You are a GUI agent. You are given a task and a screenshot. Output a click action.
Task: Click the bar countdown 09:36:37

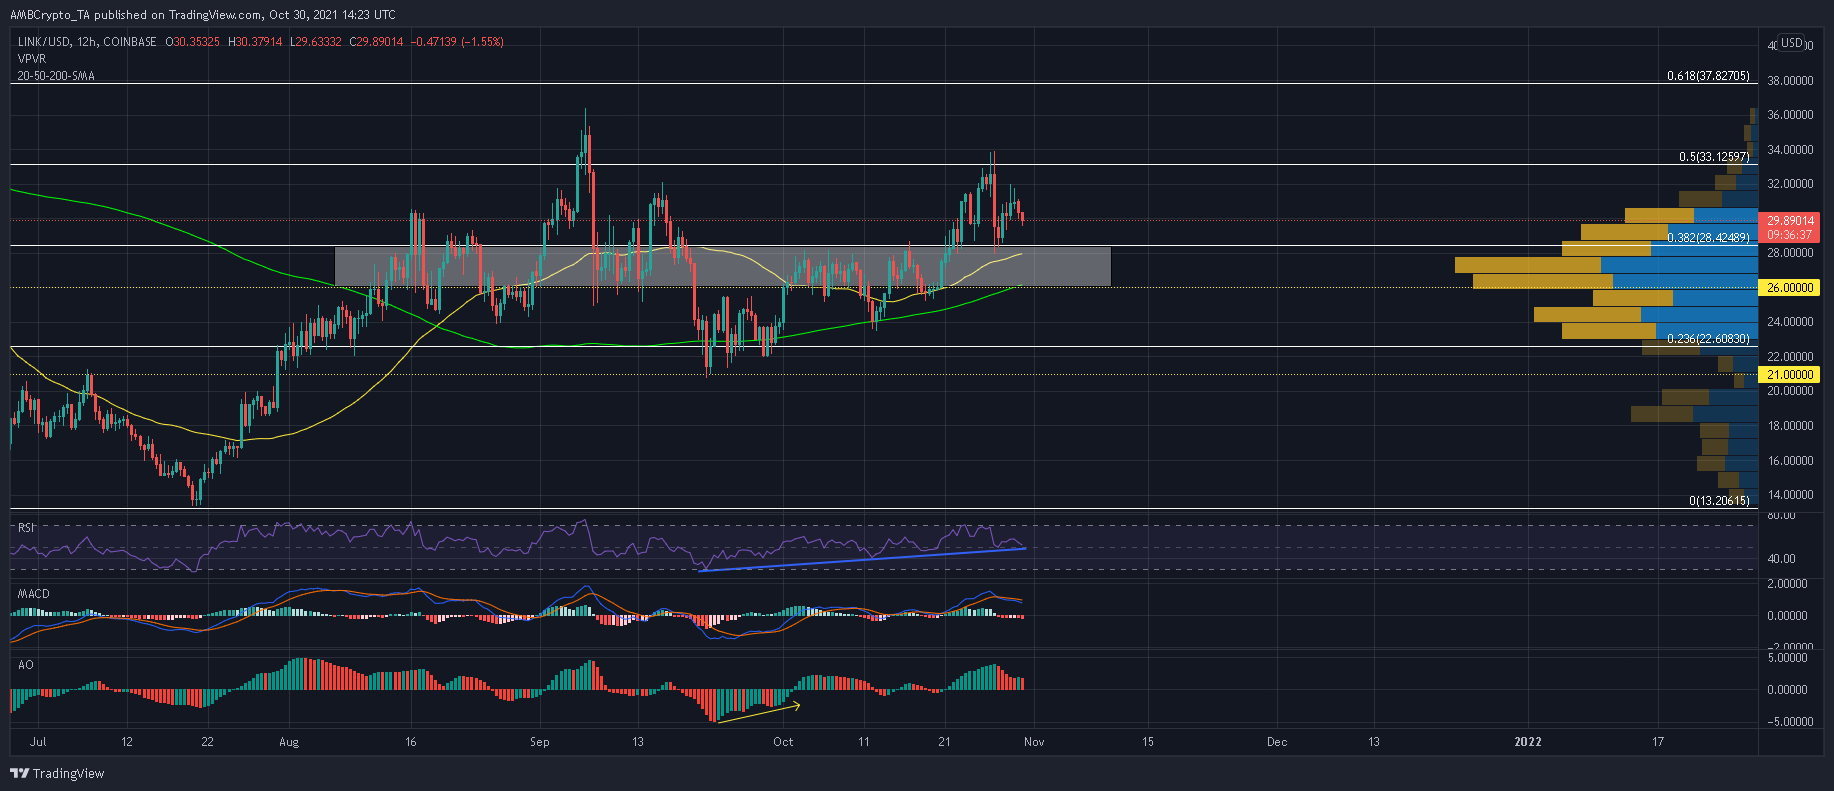click(x=1789, y=235)
